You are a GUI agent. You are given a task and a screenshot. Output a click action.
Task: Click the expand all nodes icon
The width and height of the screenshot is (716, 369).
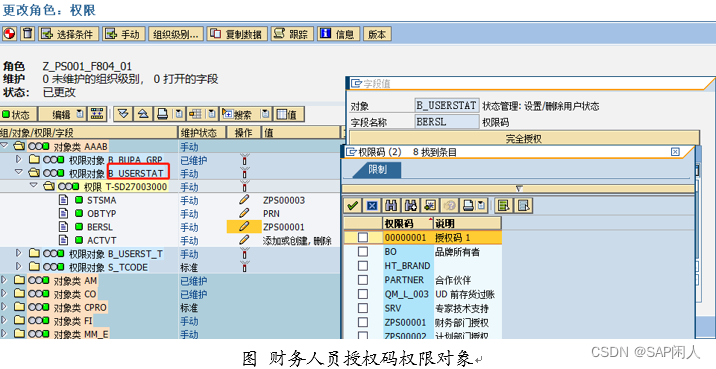[x=122, y=114]
